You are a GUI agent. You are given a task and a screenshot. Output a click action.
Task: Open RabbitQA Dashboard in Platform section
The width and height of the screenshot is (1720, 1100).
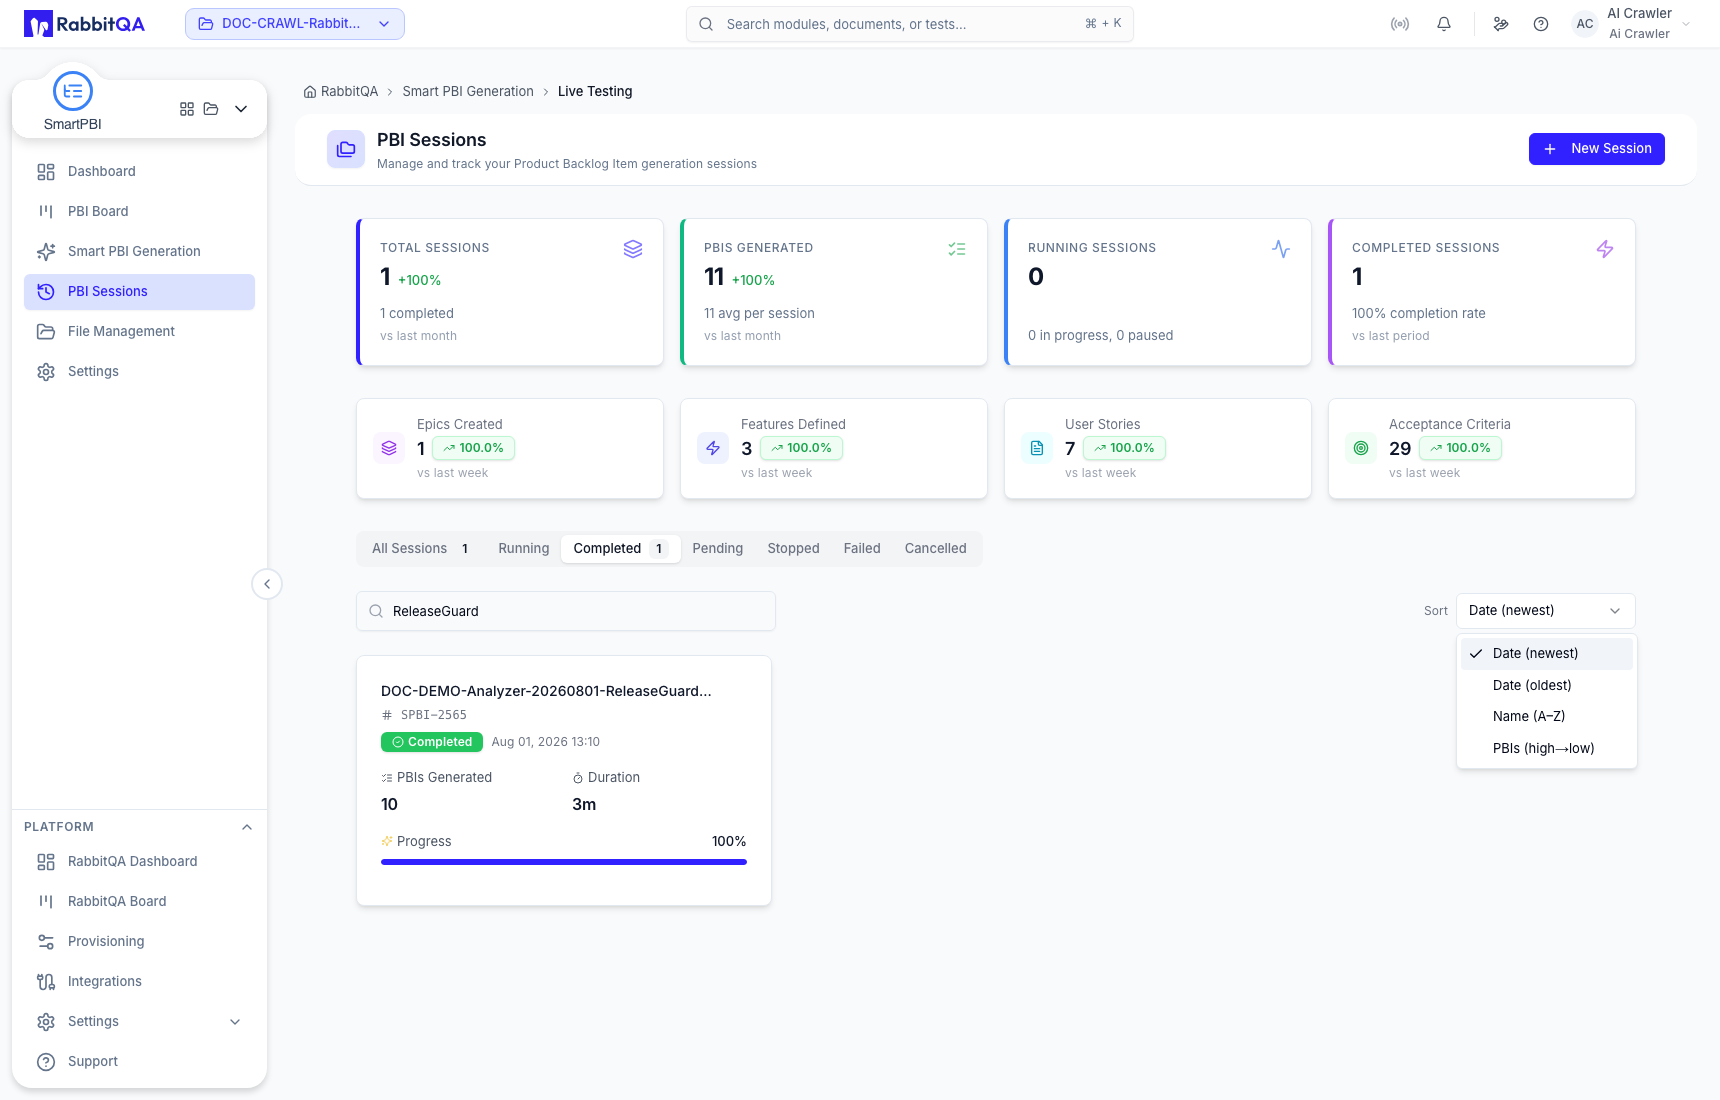pos(140,862)
